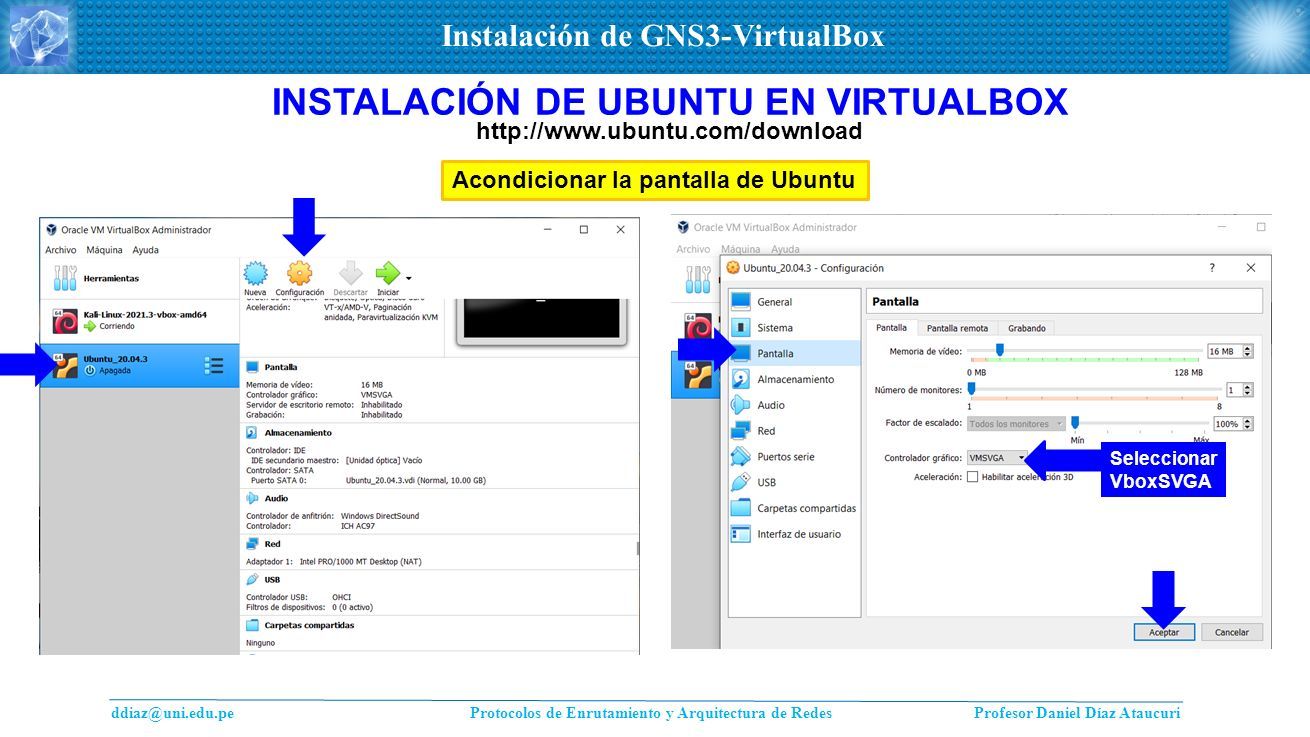Image resolution: width=1310 pixels, height=737 pixels.
Task: Click USB section header in details
Action: 272,579
